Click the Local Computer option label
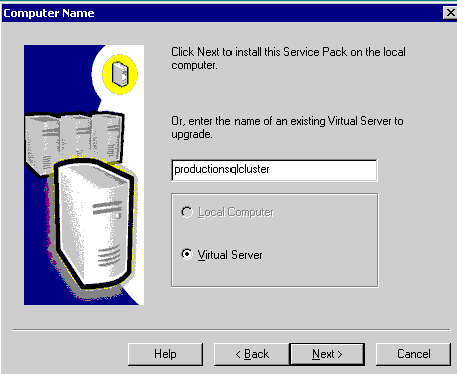457x374 pixels. tap(236, 212)
